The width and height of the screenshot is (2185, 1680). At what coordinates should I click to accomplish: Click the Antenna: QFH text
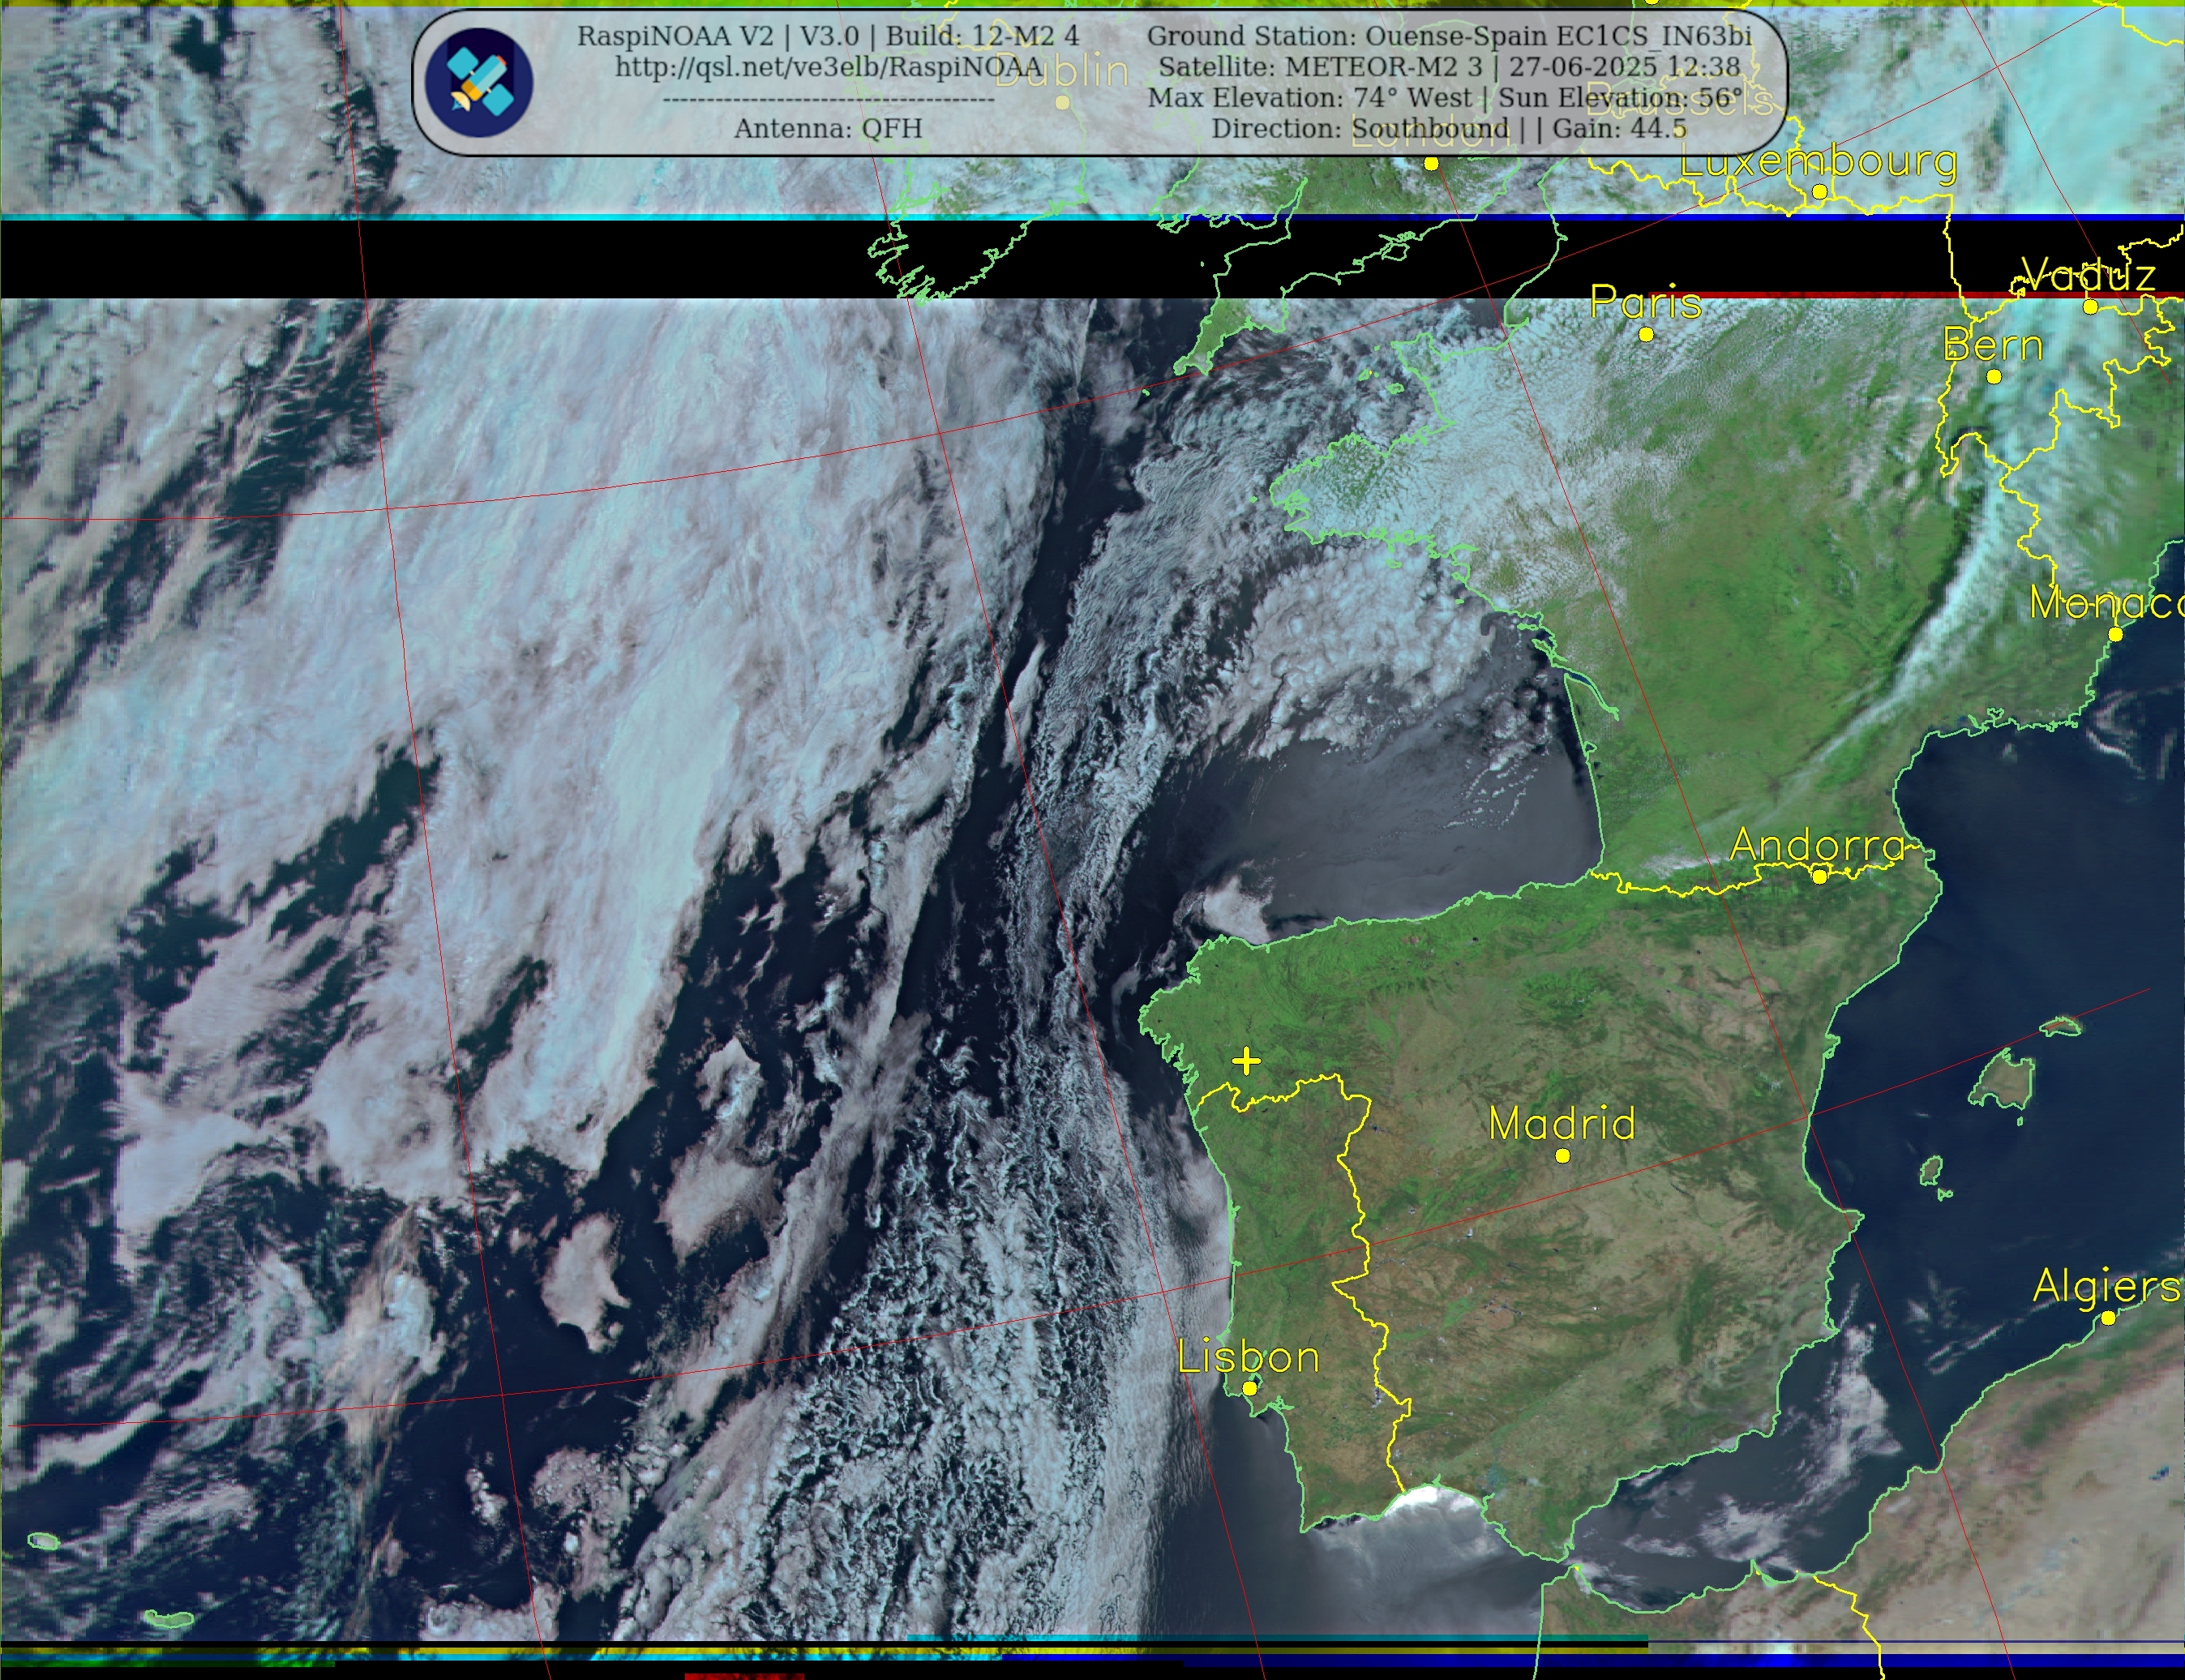(828, 129)
